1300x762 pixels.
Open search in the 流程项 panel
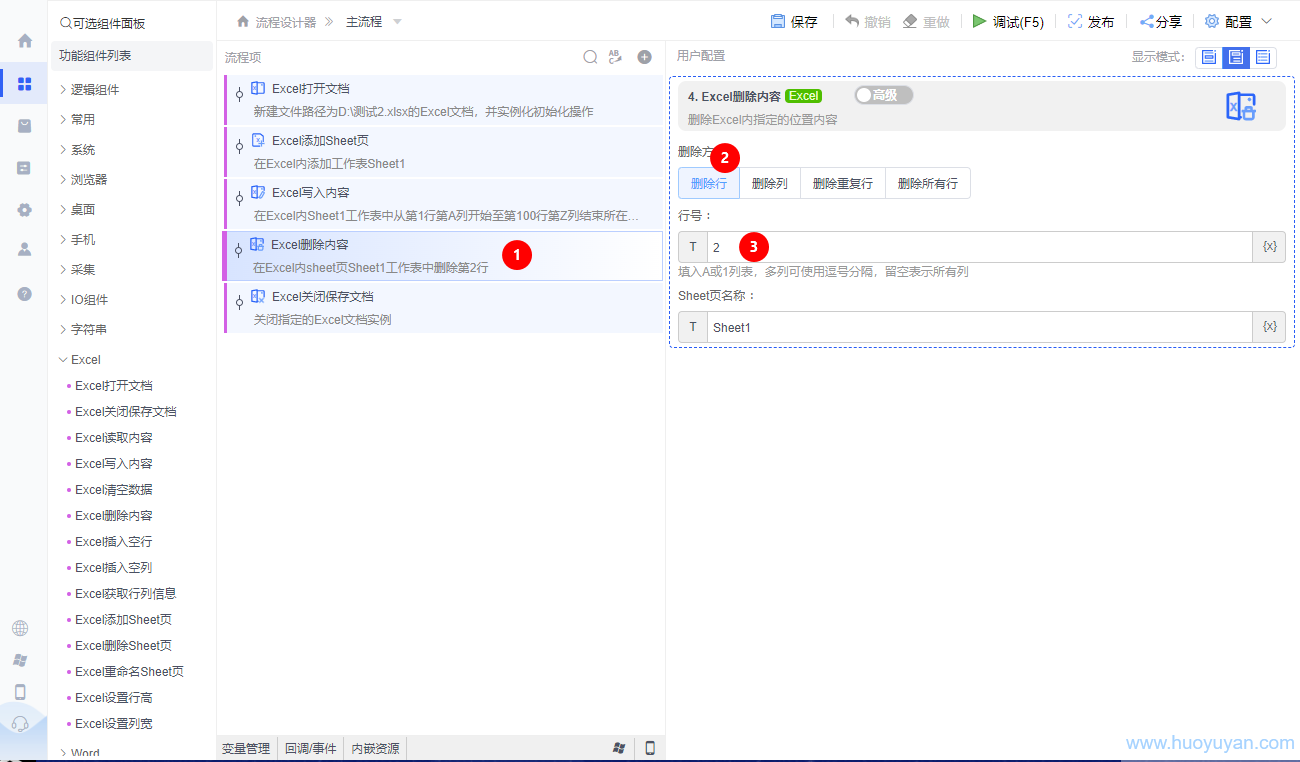click(590, 57)
